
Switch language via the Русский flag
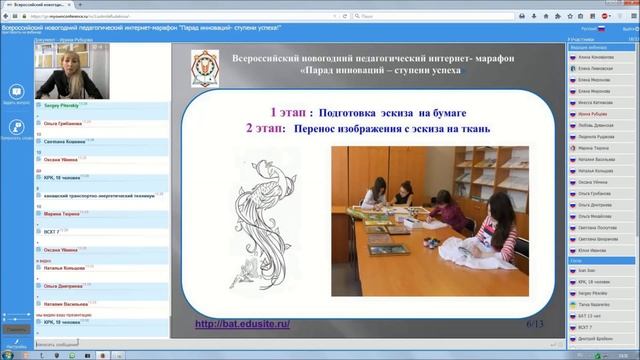tap(601, 29)
